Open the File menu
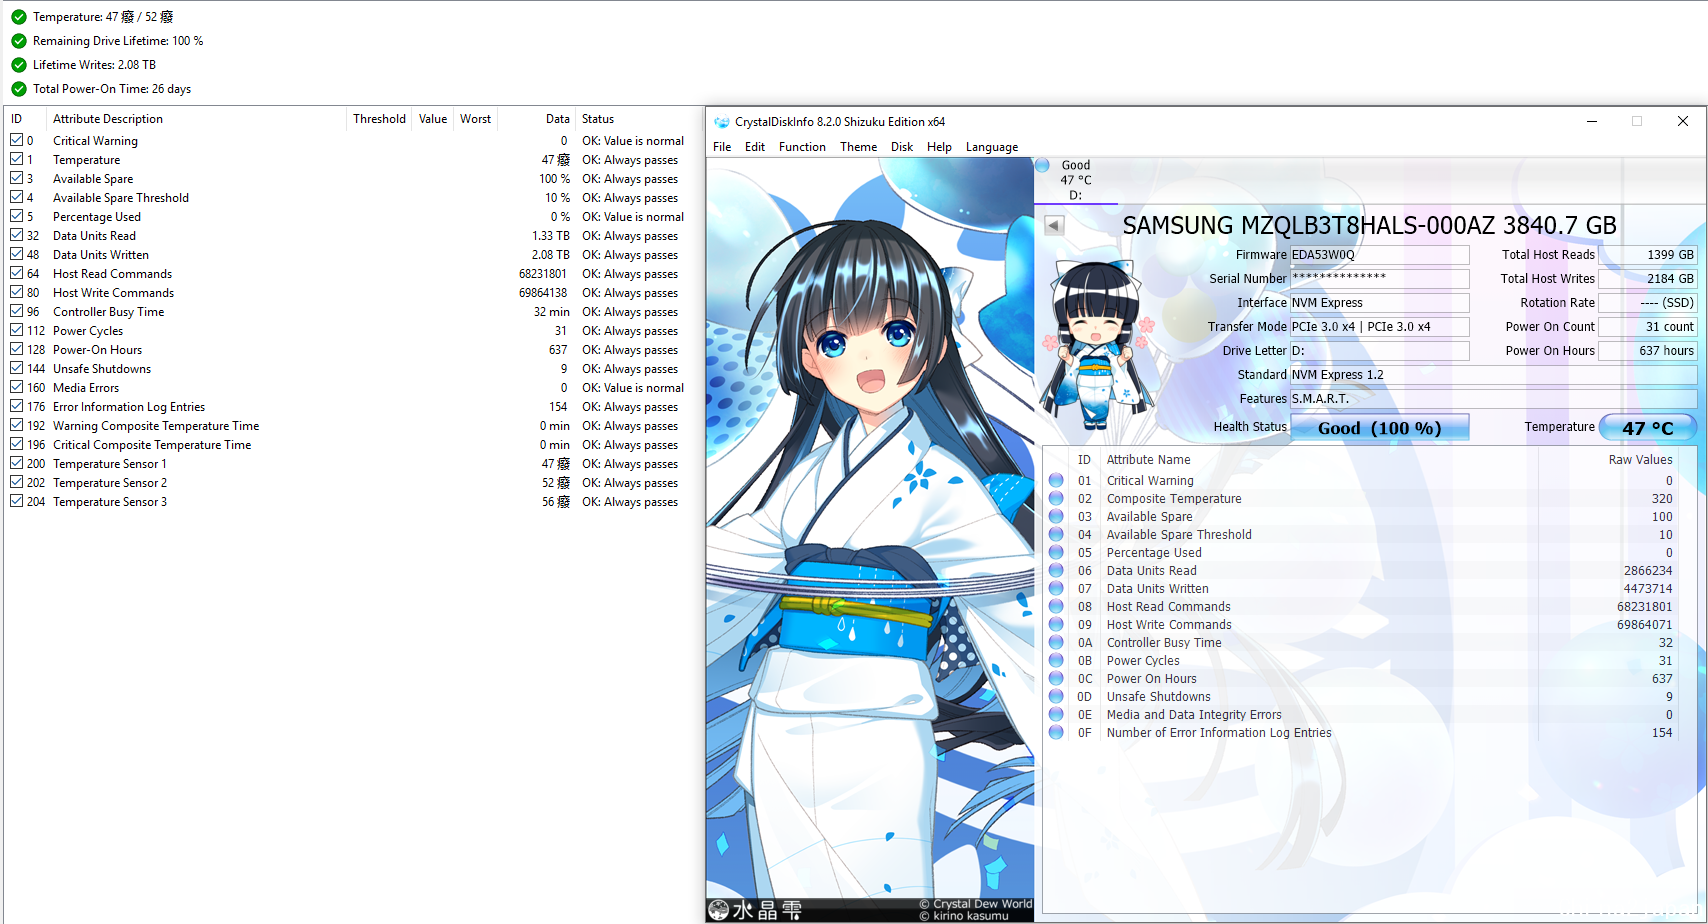 (722, 147)
